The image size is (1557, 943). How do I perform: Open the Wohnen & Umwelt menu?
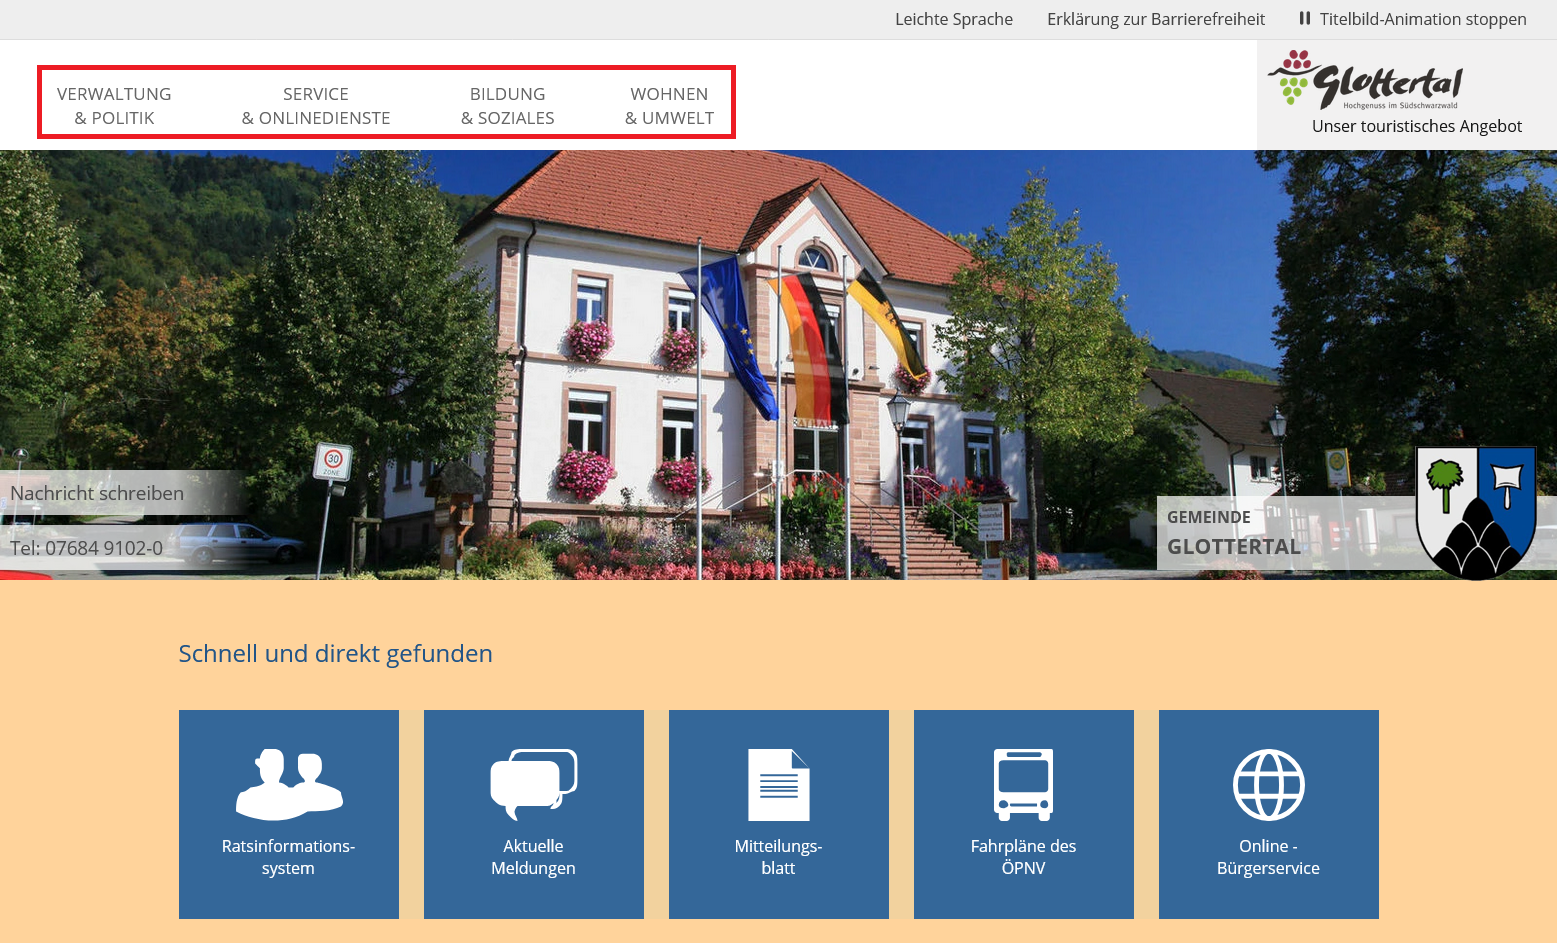(x=669, y=106)
